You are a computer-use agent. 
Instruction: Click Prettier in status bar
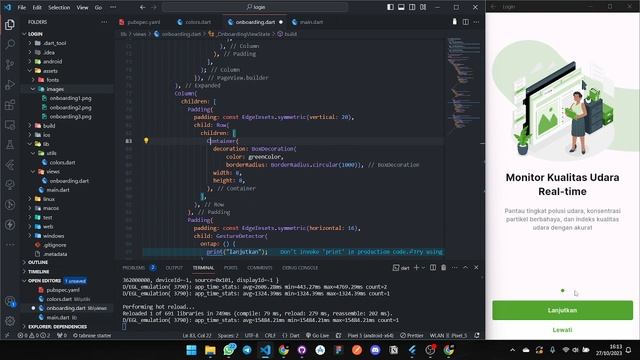[412, 336]
